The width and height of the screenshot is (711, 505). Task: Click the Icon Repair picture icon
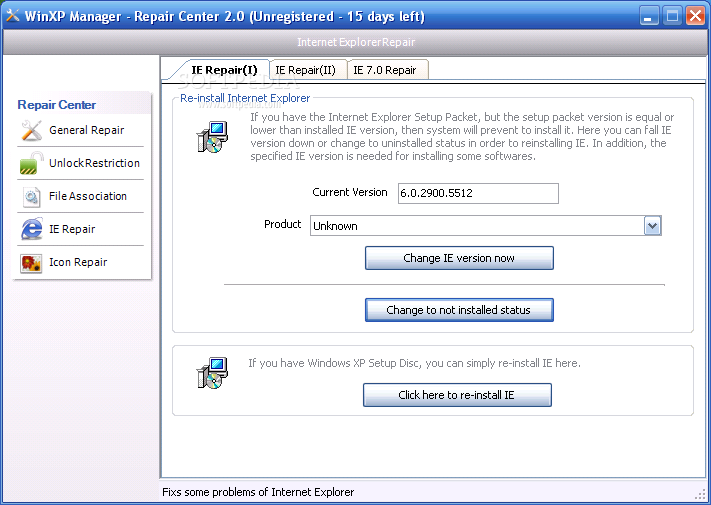31,262
